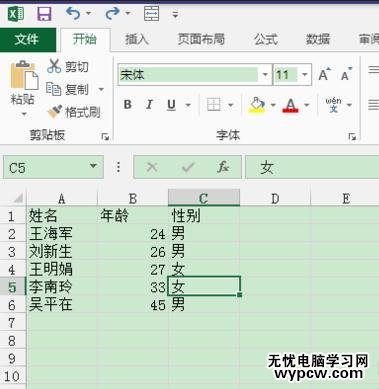Toggle Underline formatting
Viewport: 379px width, 389px height.
[171, 105]
